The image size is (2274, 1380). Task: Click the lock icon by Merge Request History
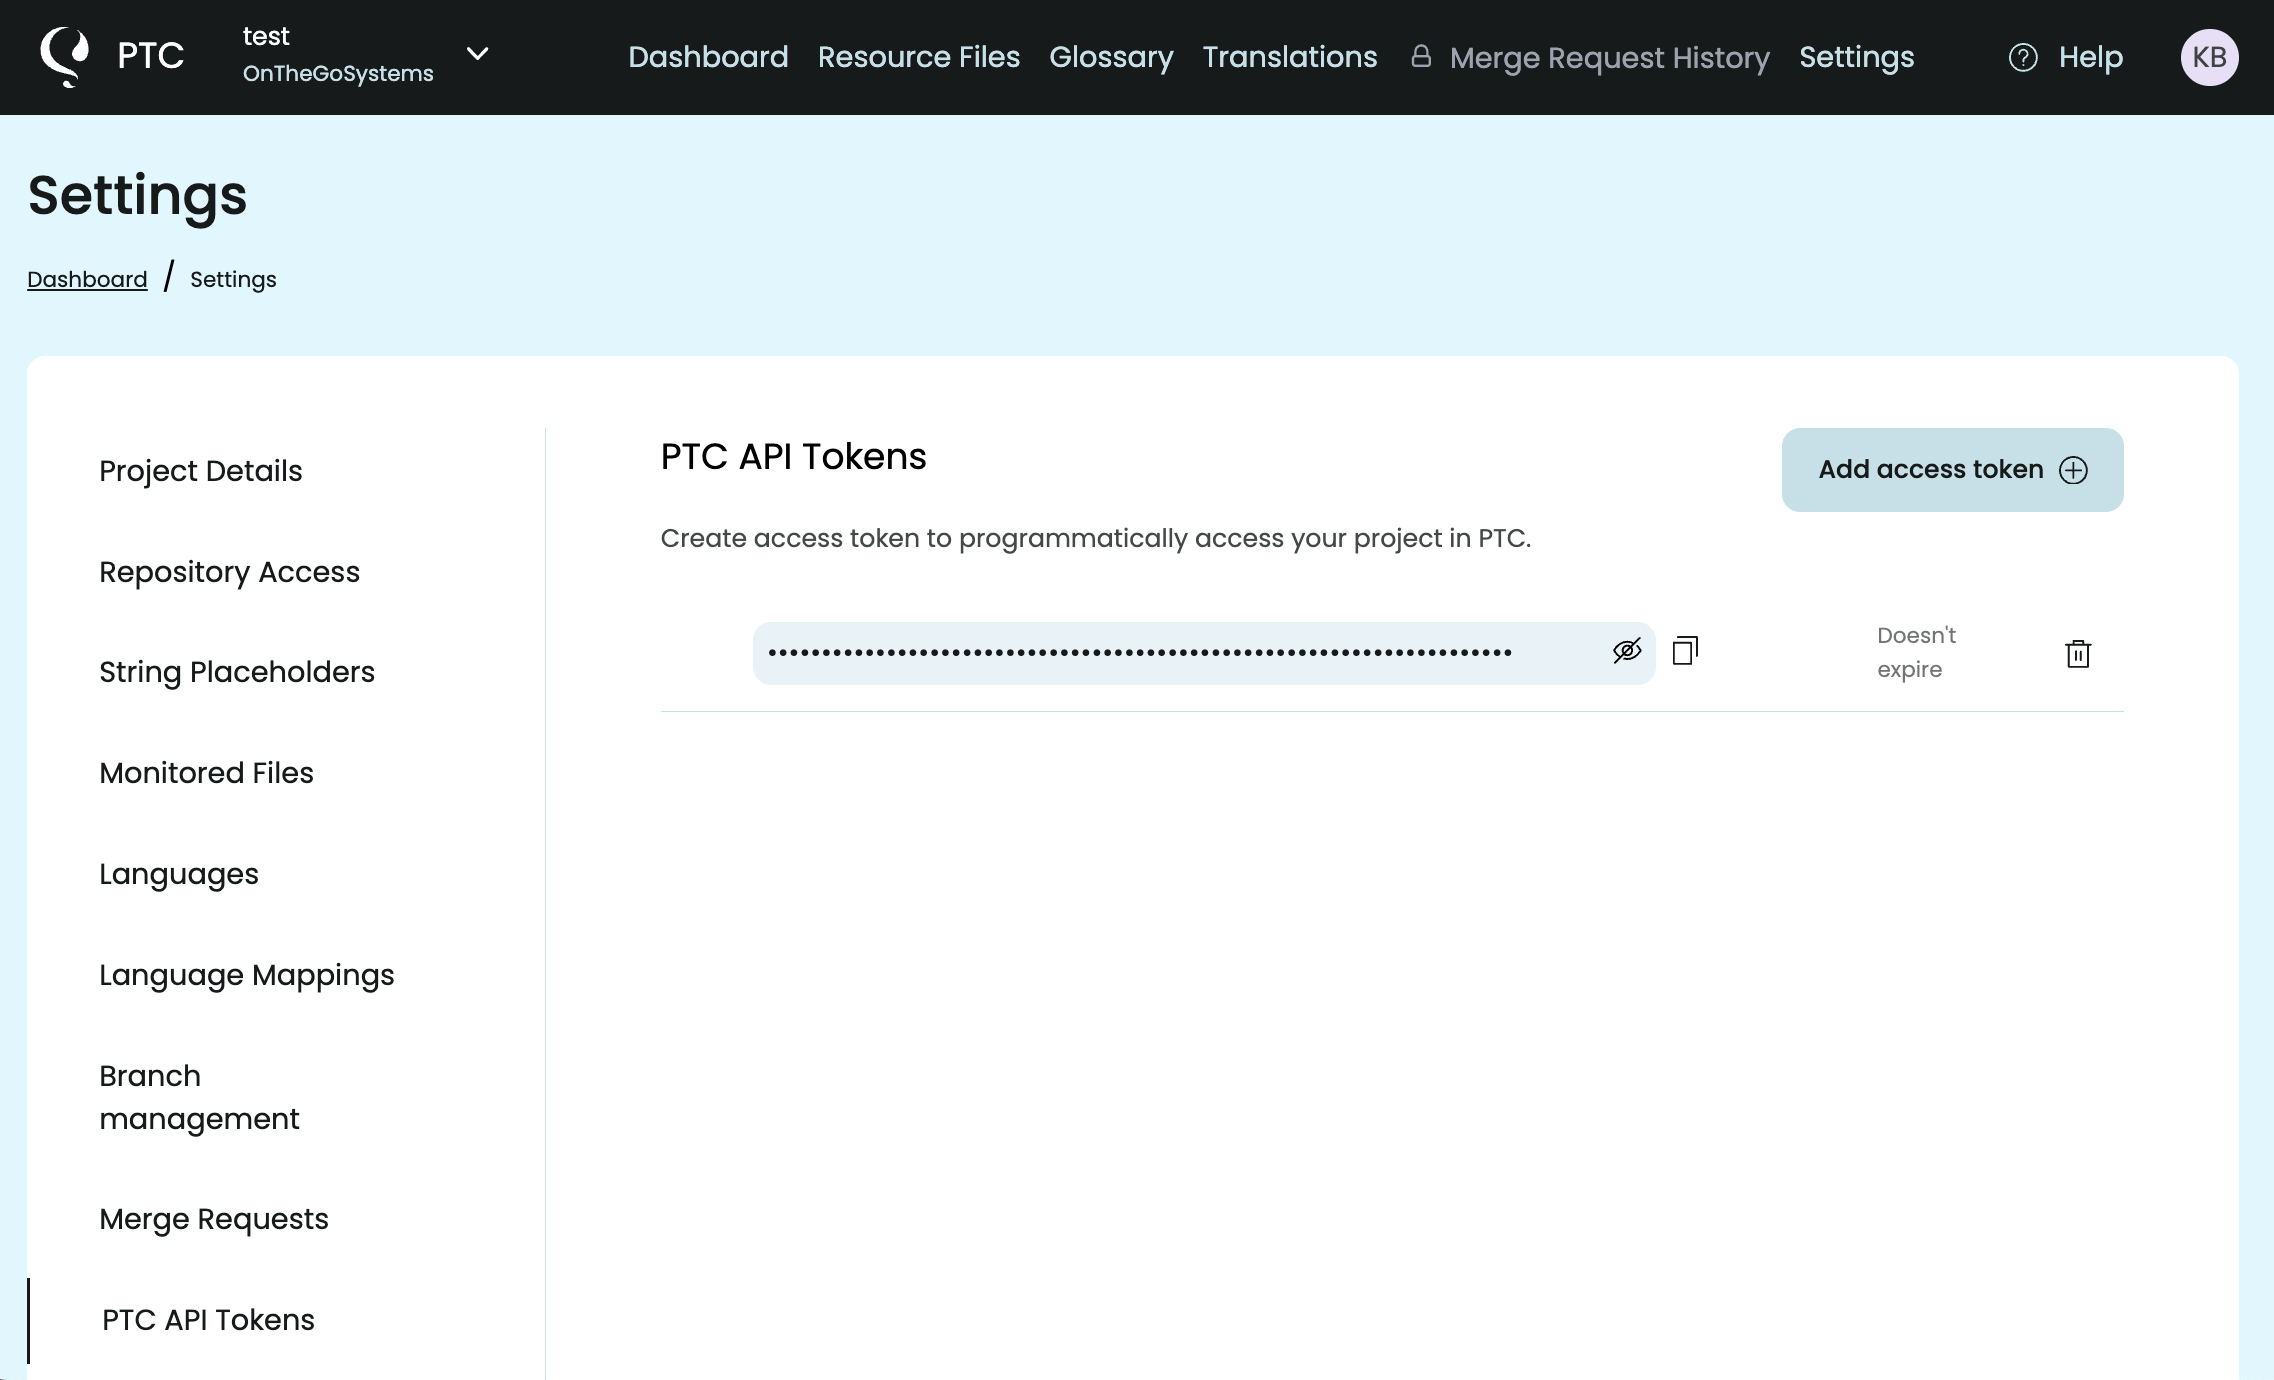coord(1421,57)
